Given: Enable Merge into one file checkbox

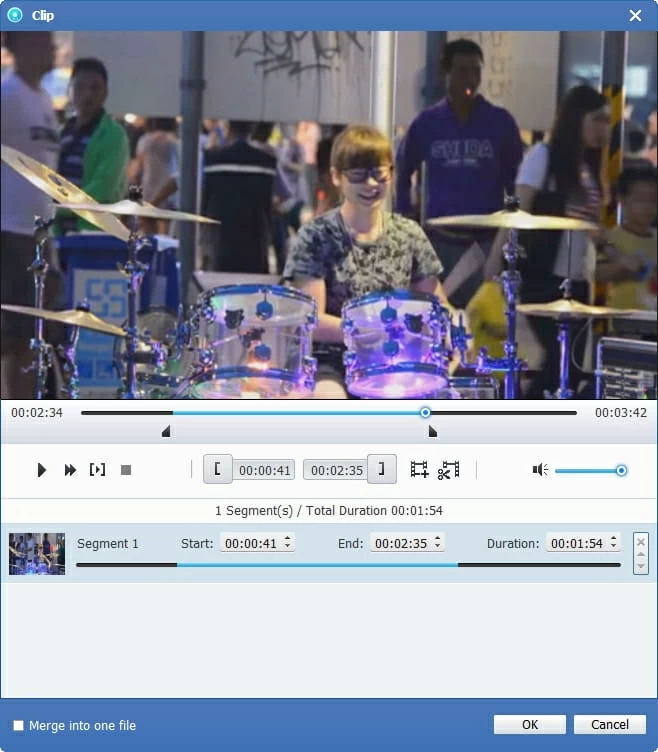Looking at the screenshot, I should [x=18, y=725].
